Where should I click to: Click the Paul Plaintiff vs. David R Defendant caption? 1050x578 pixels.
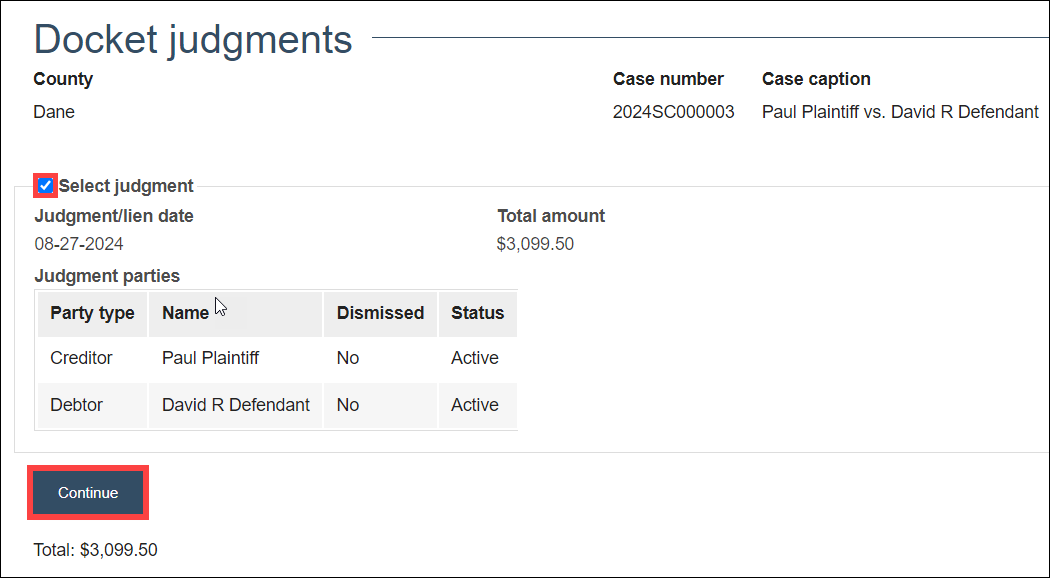point(899,112)
